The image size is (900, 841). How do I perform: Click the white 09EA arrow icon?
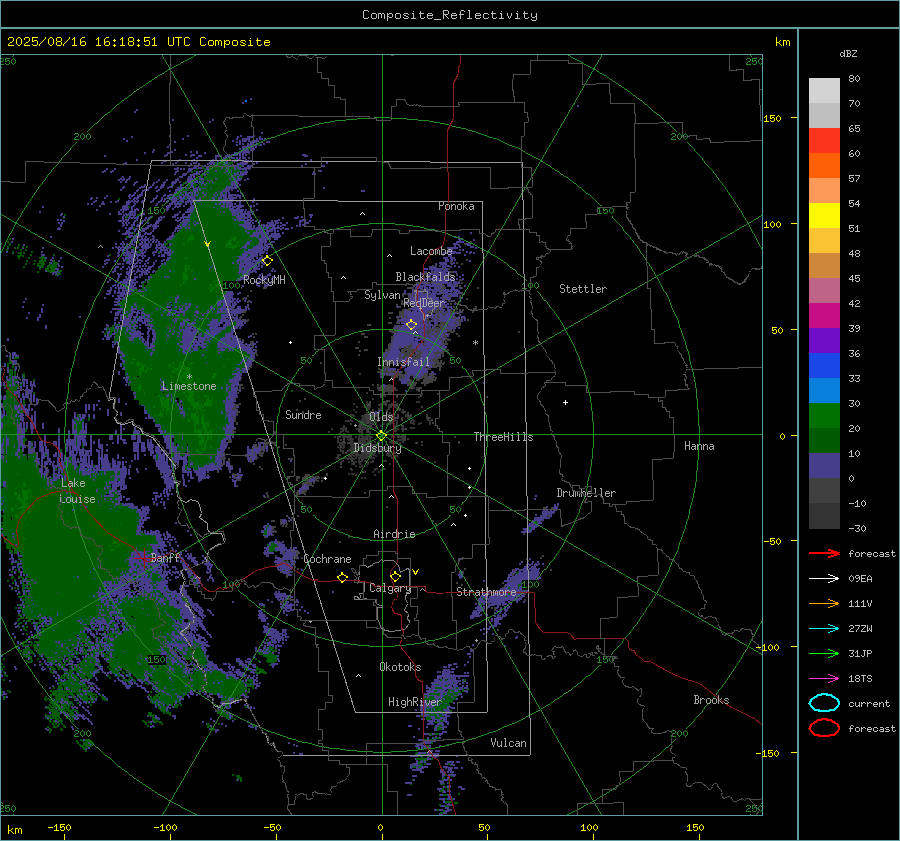[824, 579]
